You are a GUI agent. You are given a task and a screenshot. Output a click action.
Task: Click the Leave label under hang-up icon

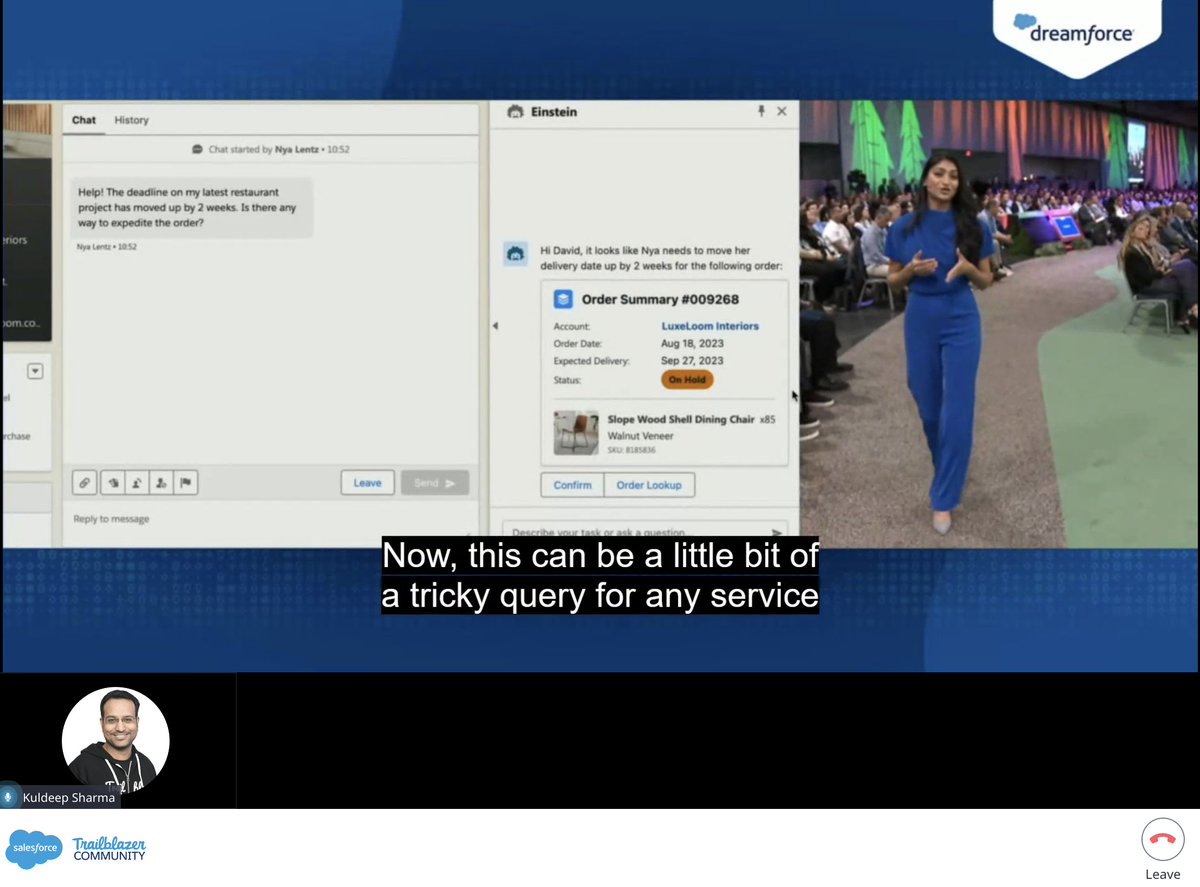[x=1162, y=874]
